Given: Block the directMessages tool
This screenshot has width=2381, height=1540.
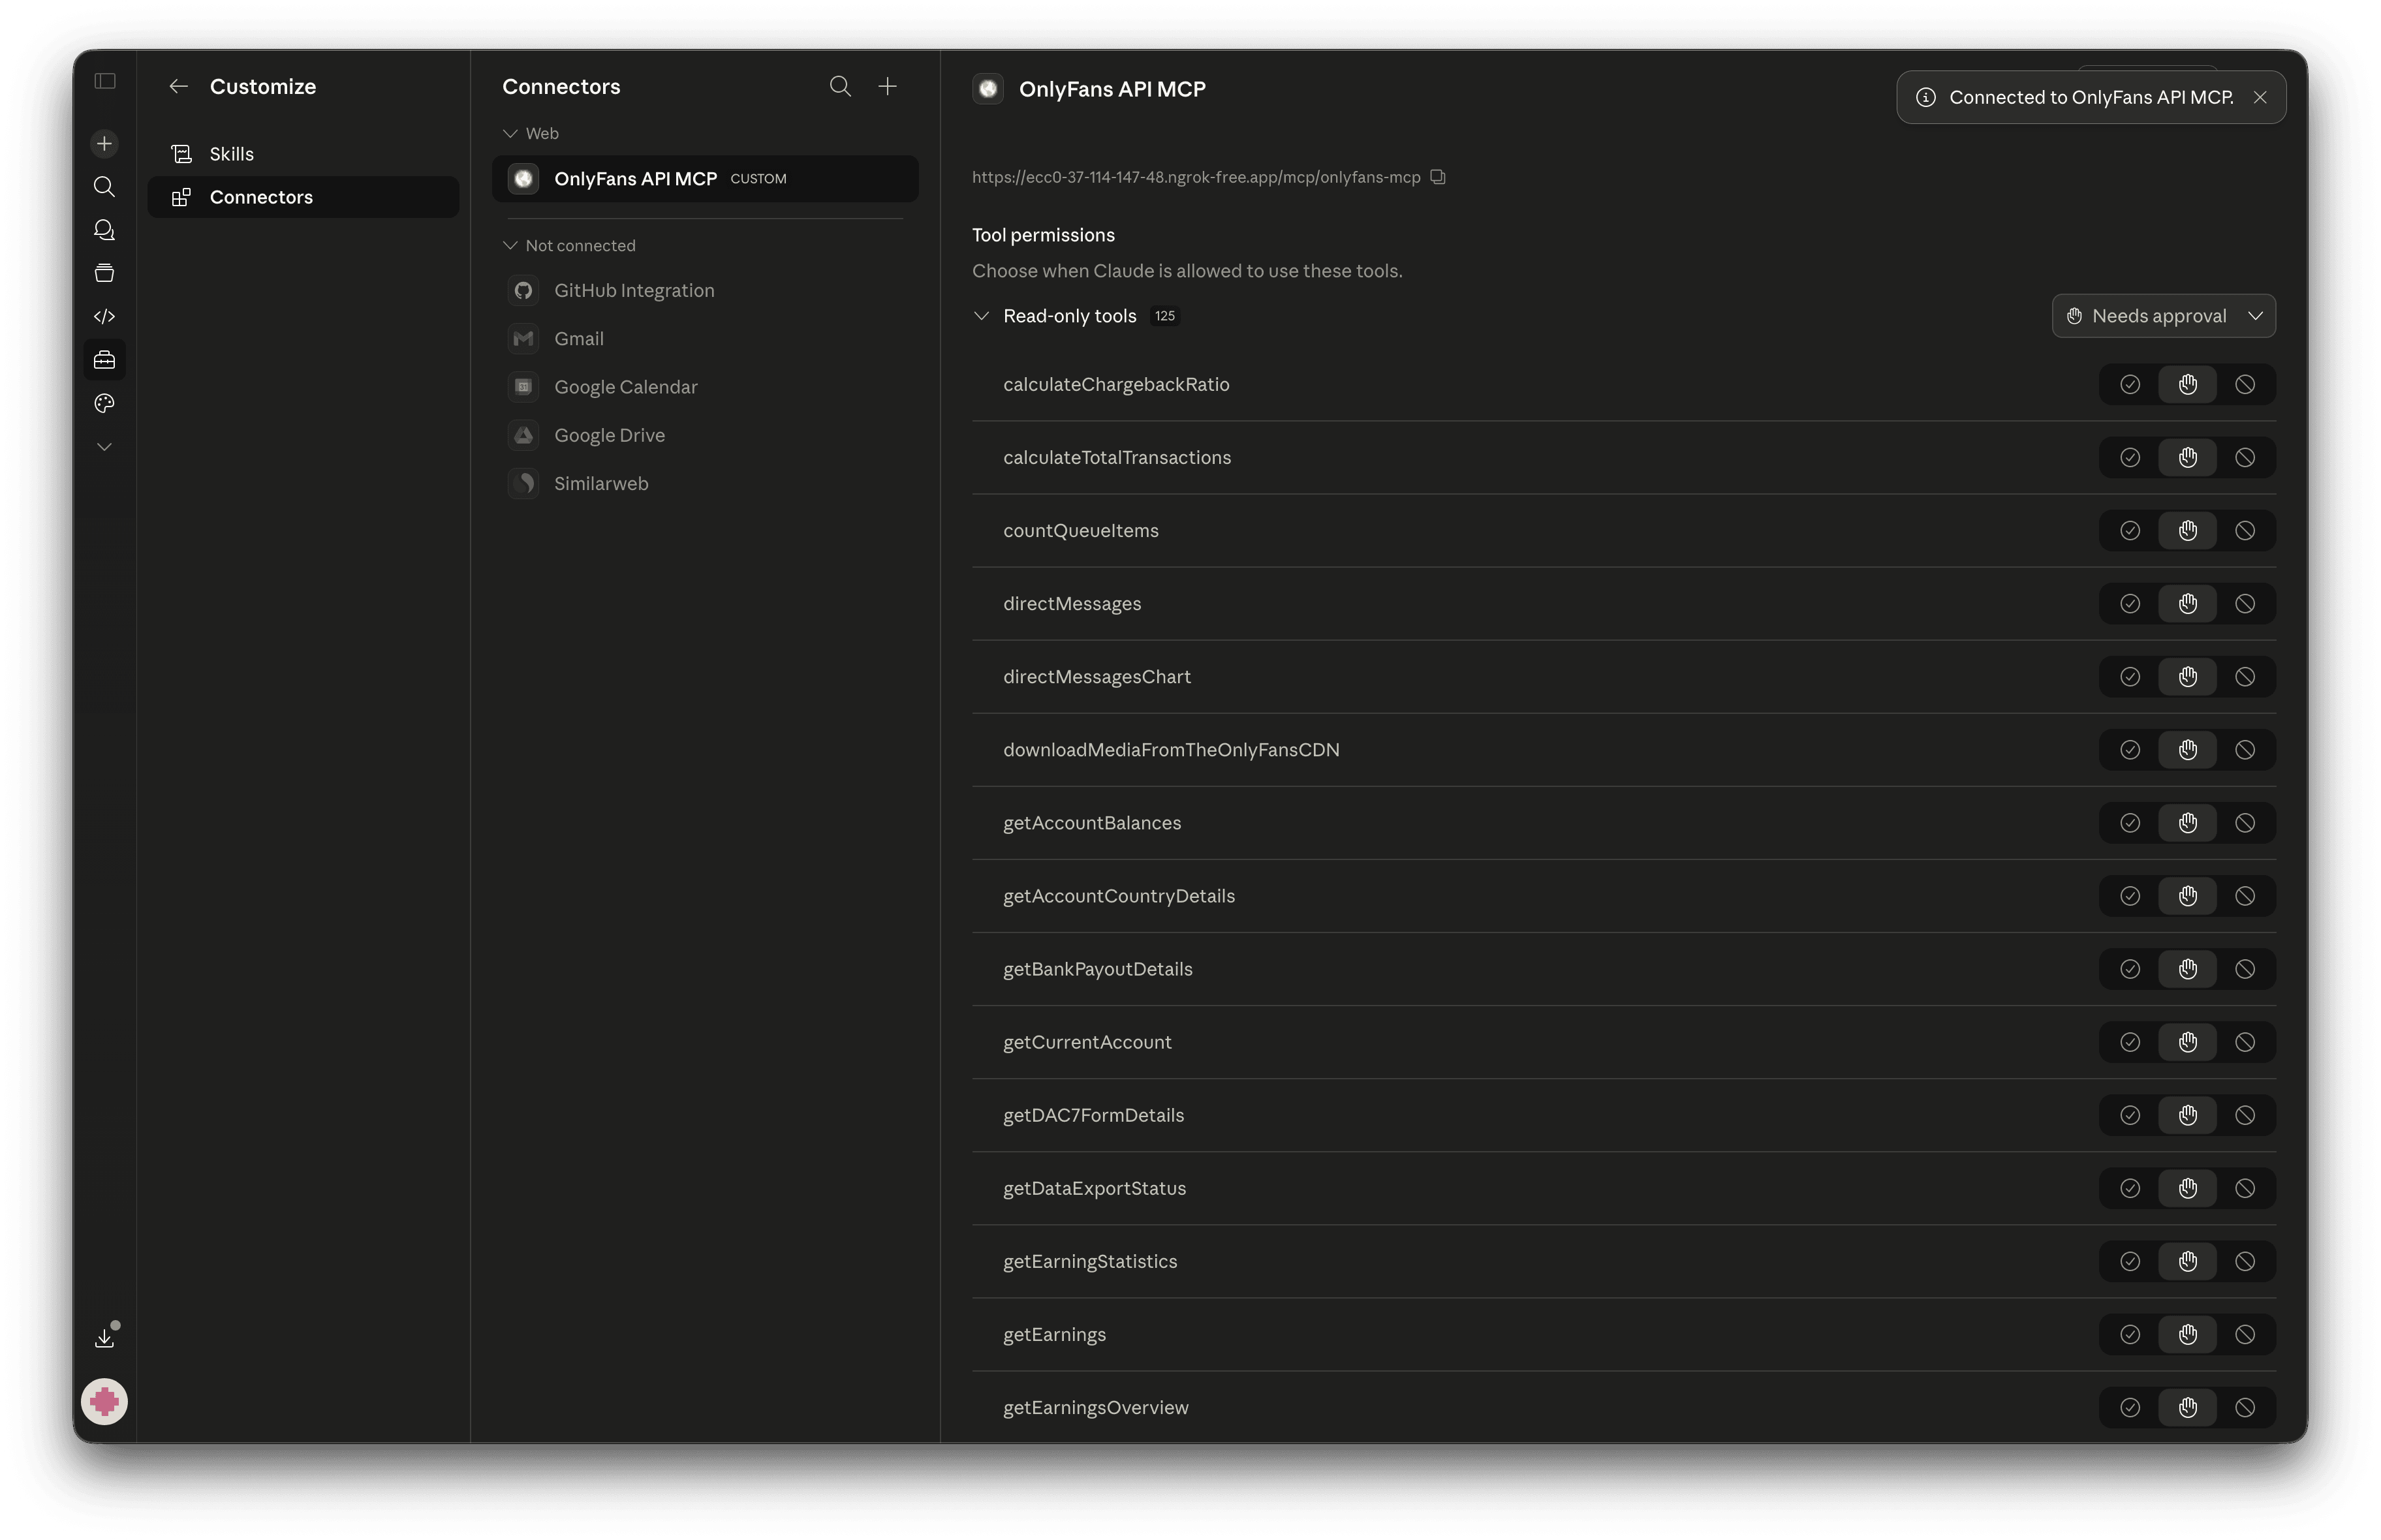Looking at the screenshot, I should click(x=2245, y=603).
